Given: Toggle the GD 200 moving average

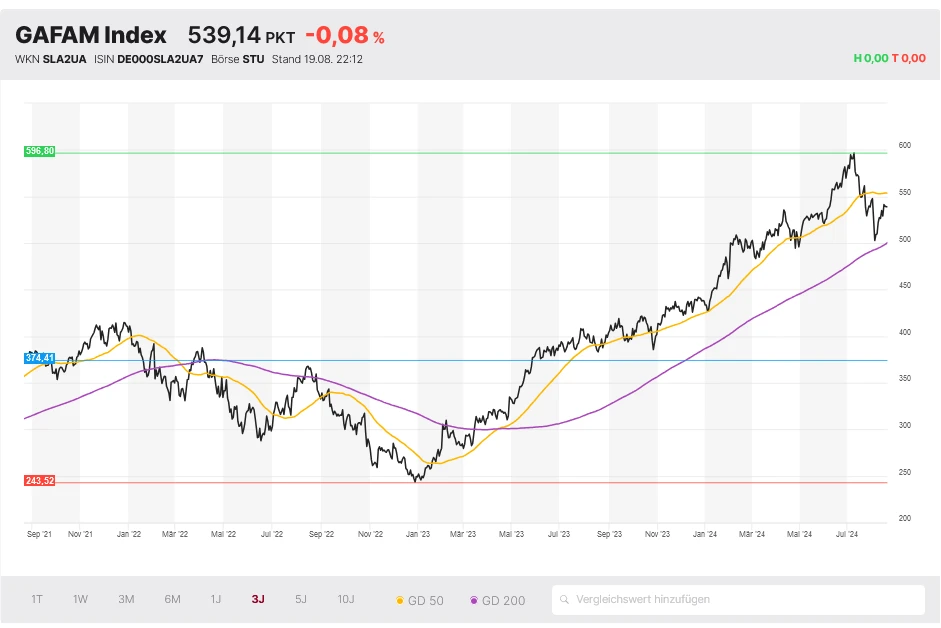Looking at the screenshot, I should pos(497,600).
